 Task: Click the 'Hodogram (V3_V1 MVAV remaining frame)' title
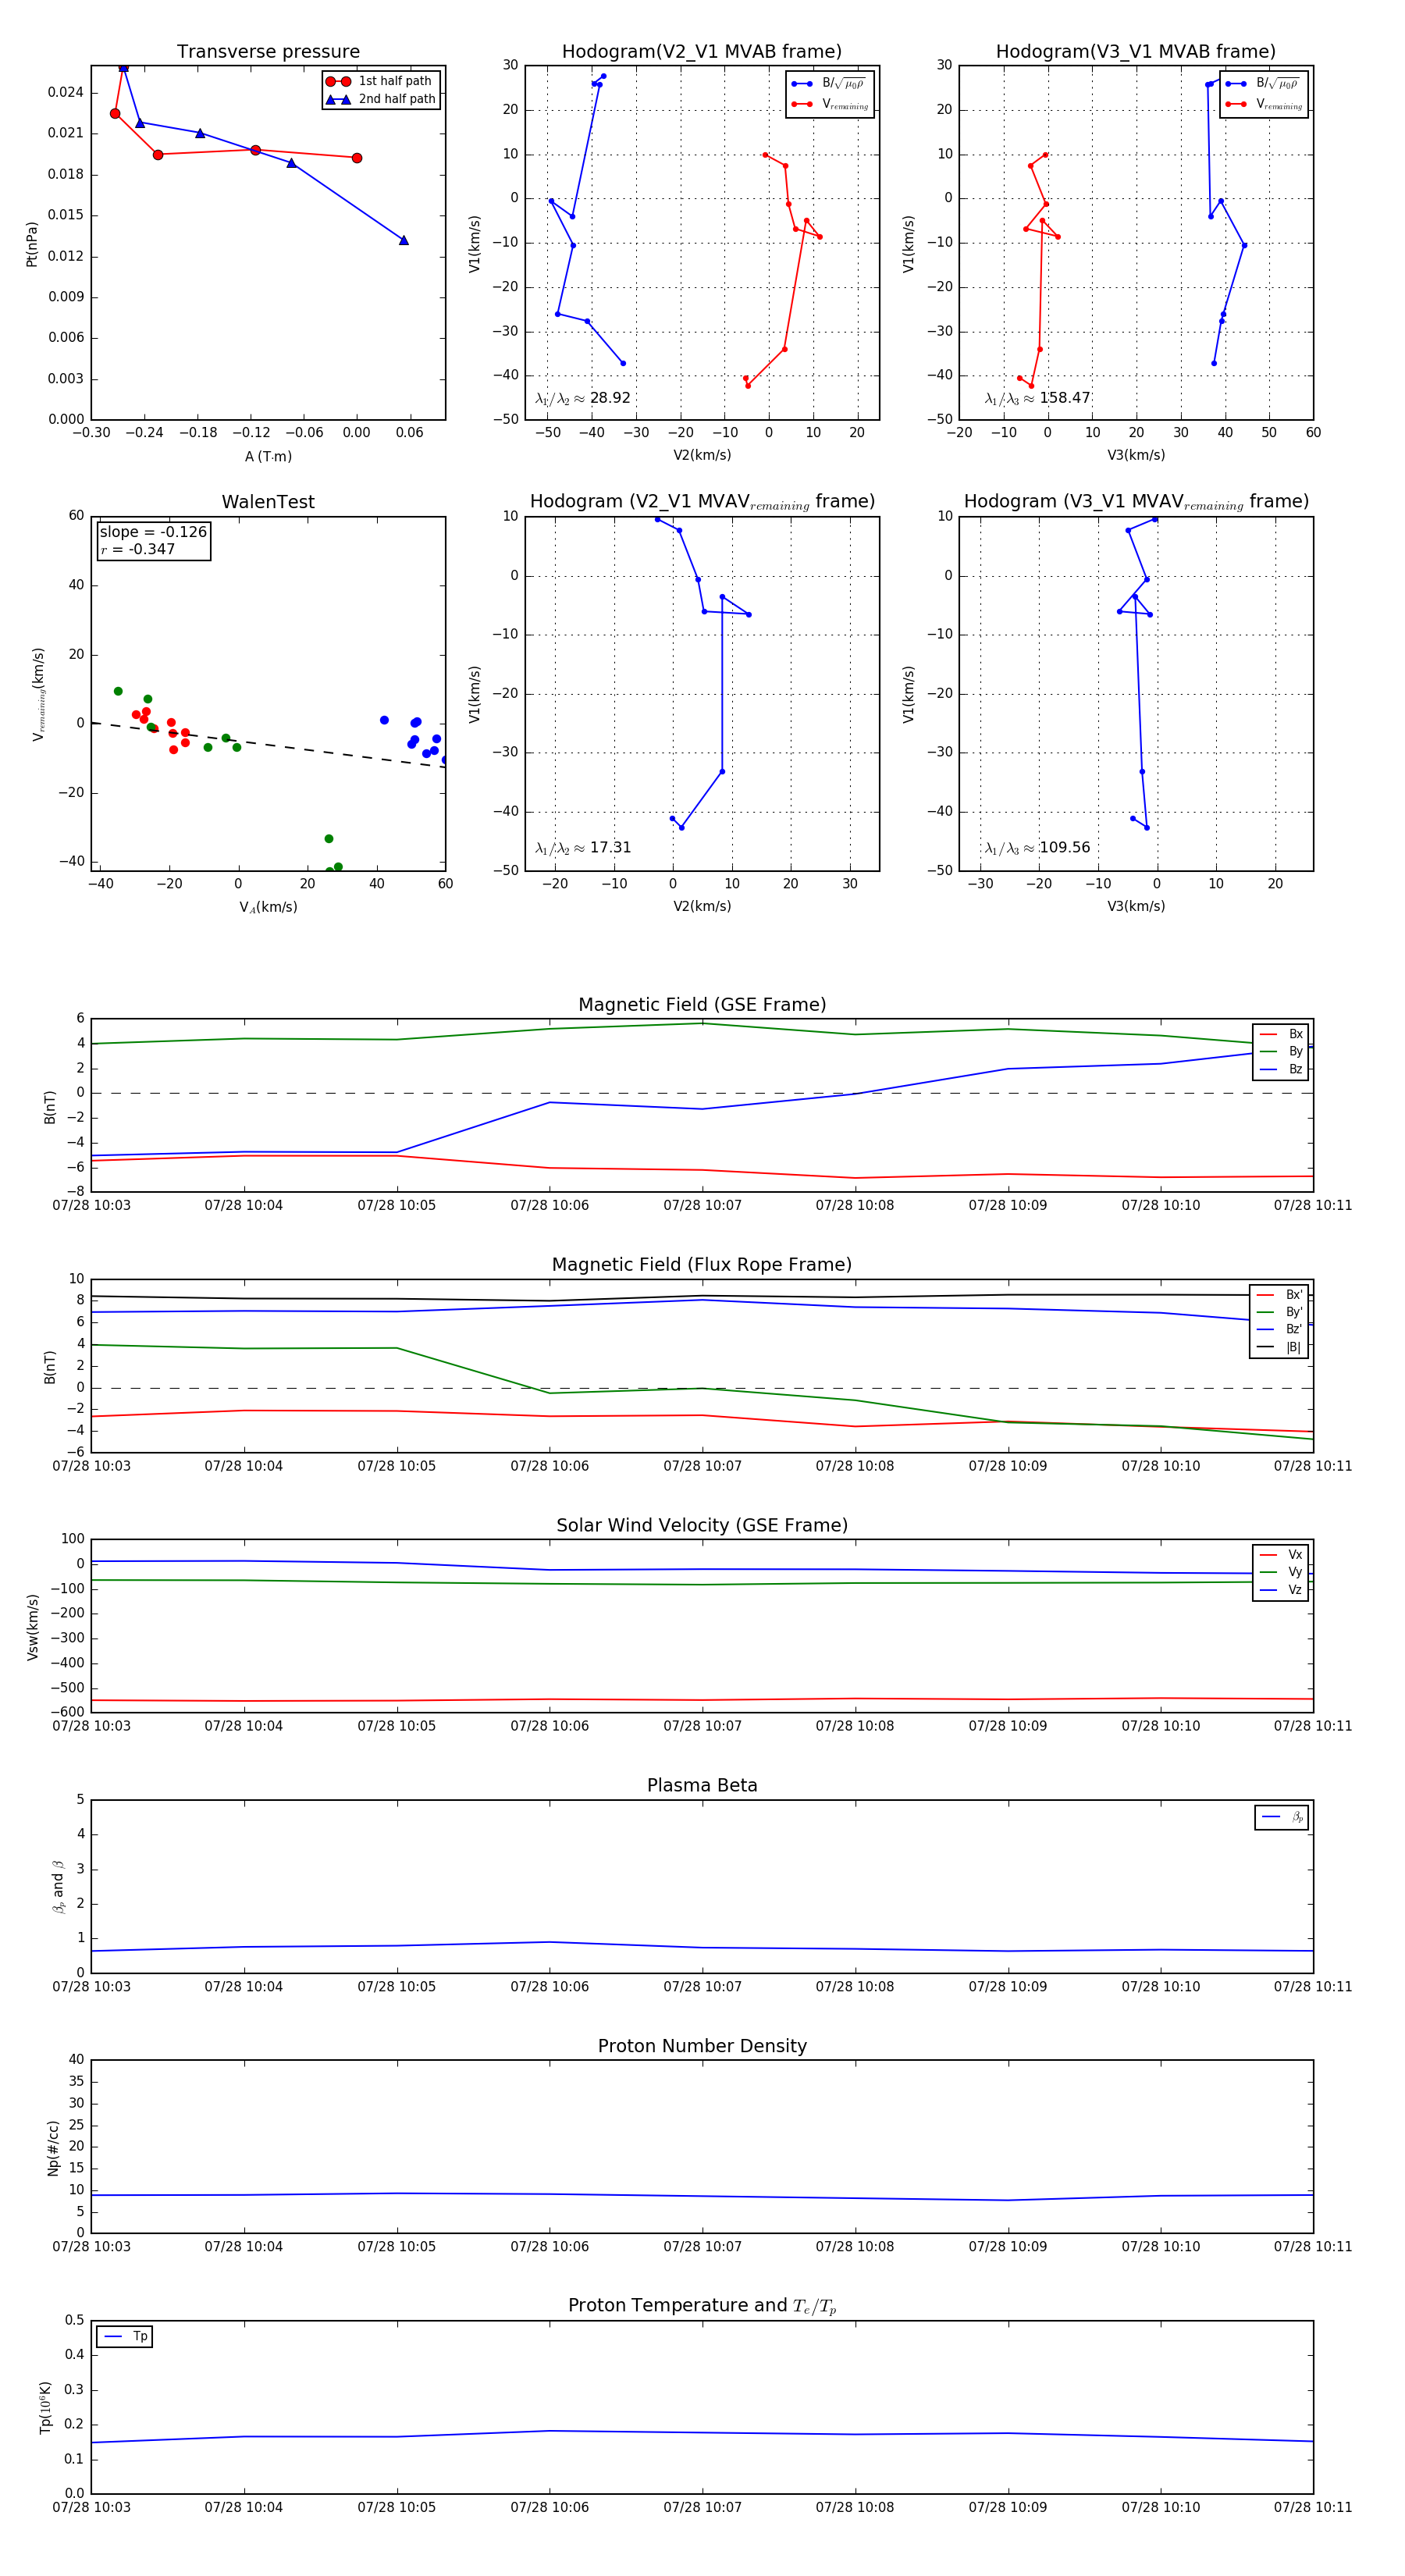[1136, 502]
